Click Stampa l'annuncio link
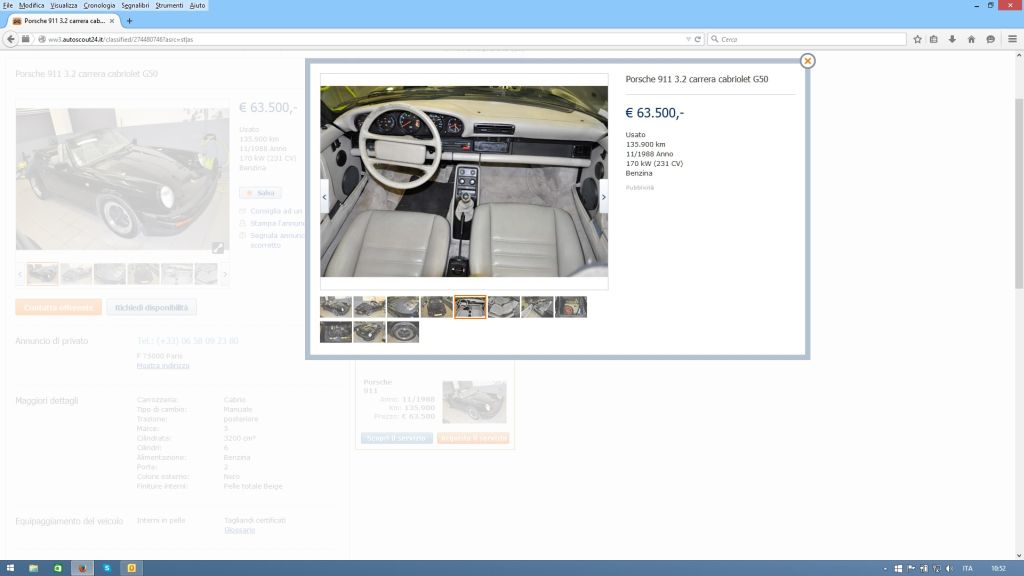The height and width of the screenshot is (576, 1024). coord(278,223)
